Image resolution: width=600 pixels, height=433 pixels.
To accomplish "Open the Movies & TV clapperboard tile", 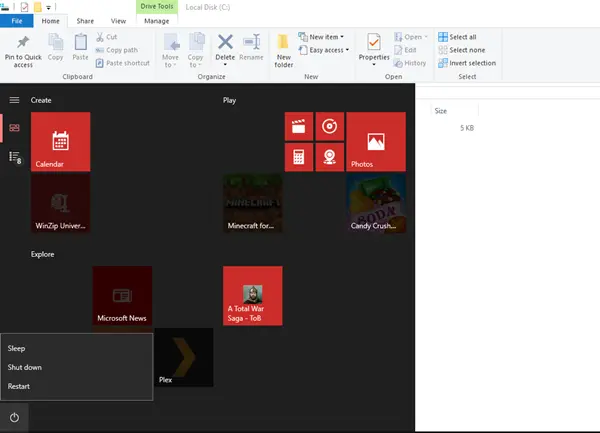I will point(298,126).
